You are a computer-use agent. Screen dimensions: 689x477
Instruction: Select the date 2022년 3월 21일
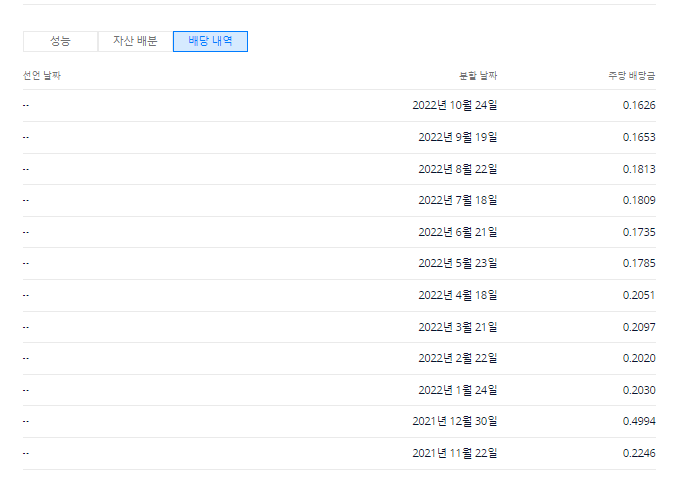point(458,327)
